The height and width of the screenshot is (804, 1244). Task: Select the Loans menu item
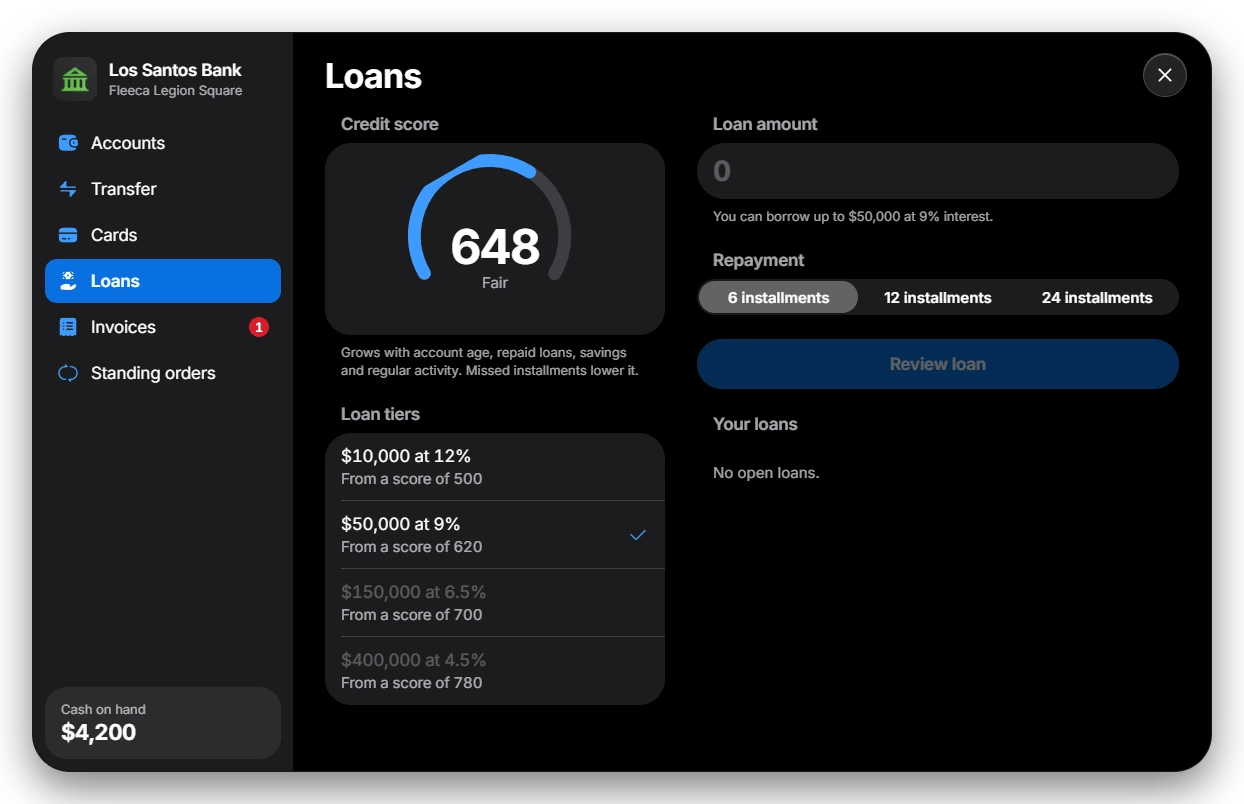pos(163,281)
